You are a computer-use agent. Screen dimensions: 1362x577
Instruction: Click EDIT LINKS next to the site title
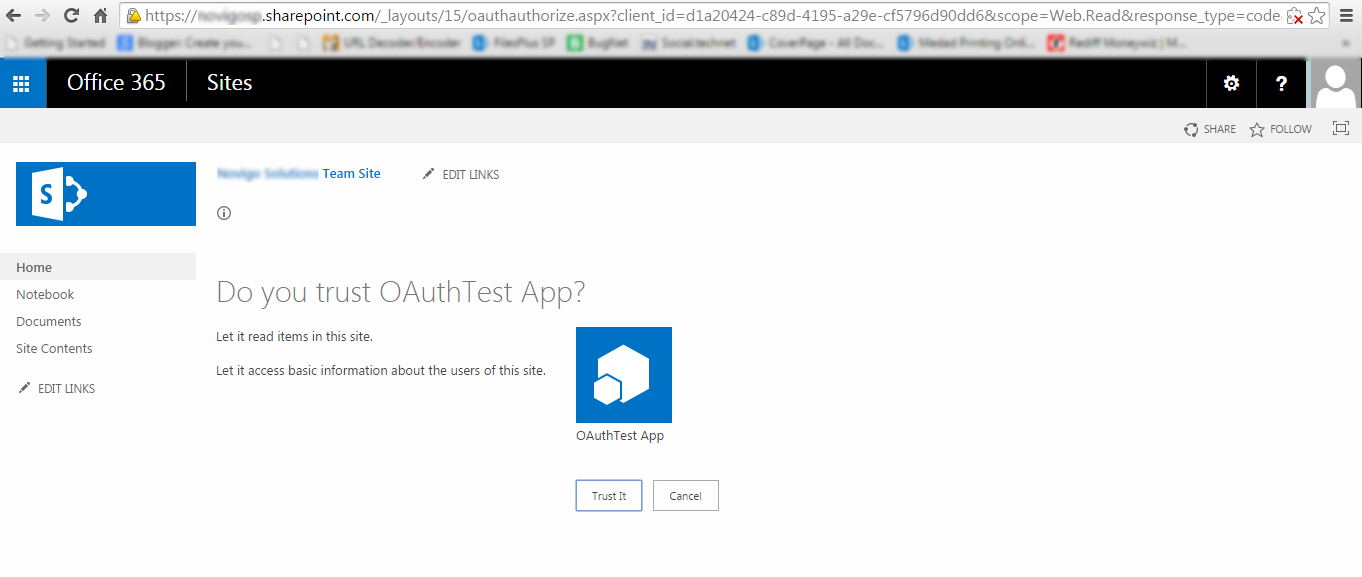point(468,173)
